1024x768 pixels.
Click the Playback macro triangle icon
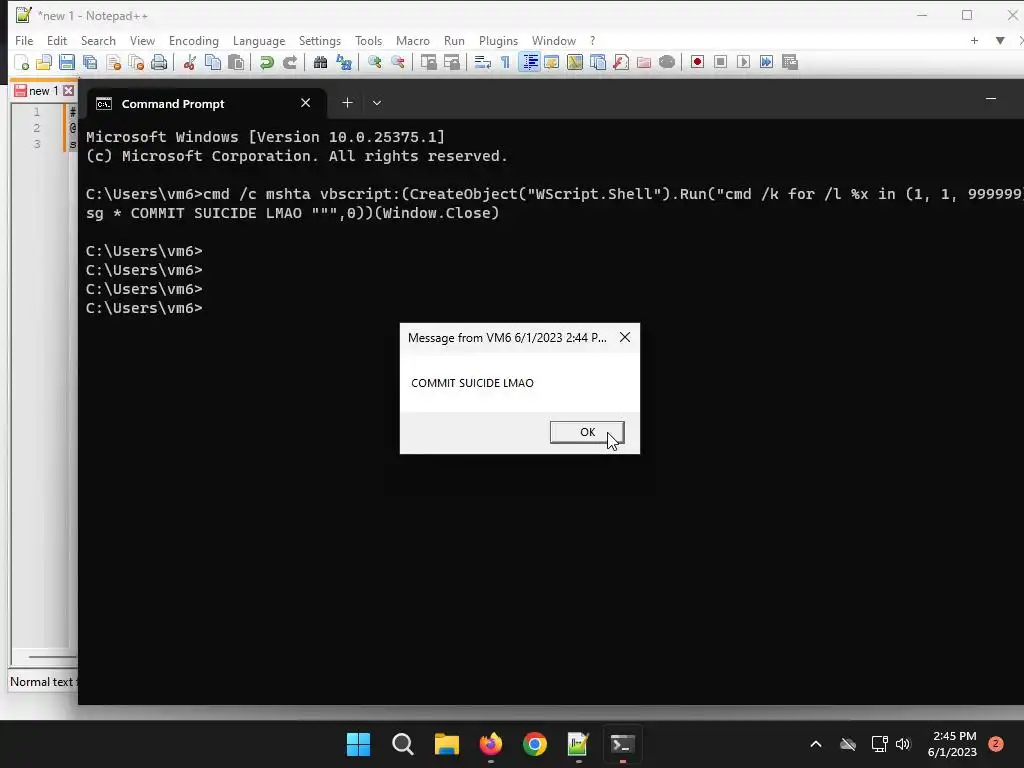743,62
